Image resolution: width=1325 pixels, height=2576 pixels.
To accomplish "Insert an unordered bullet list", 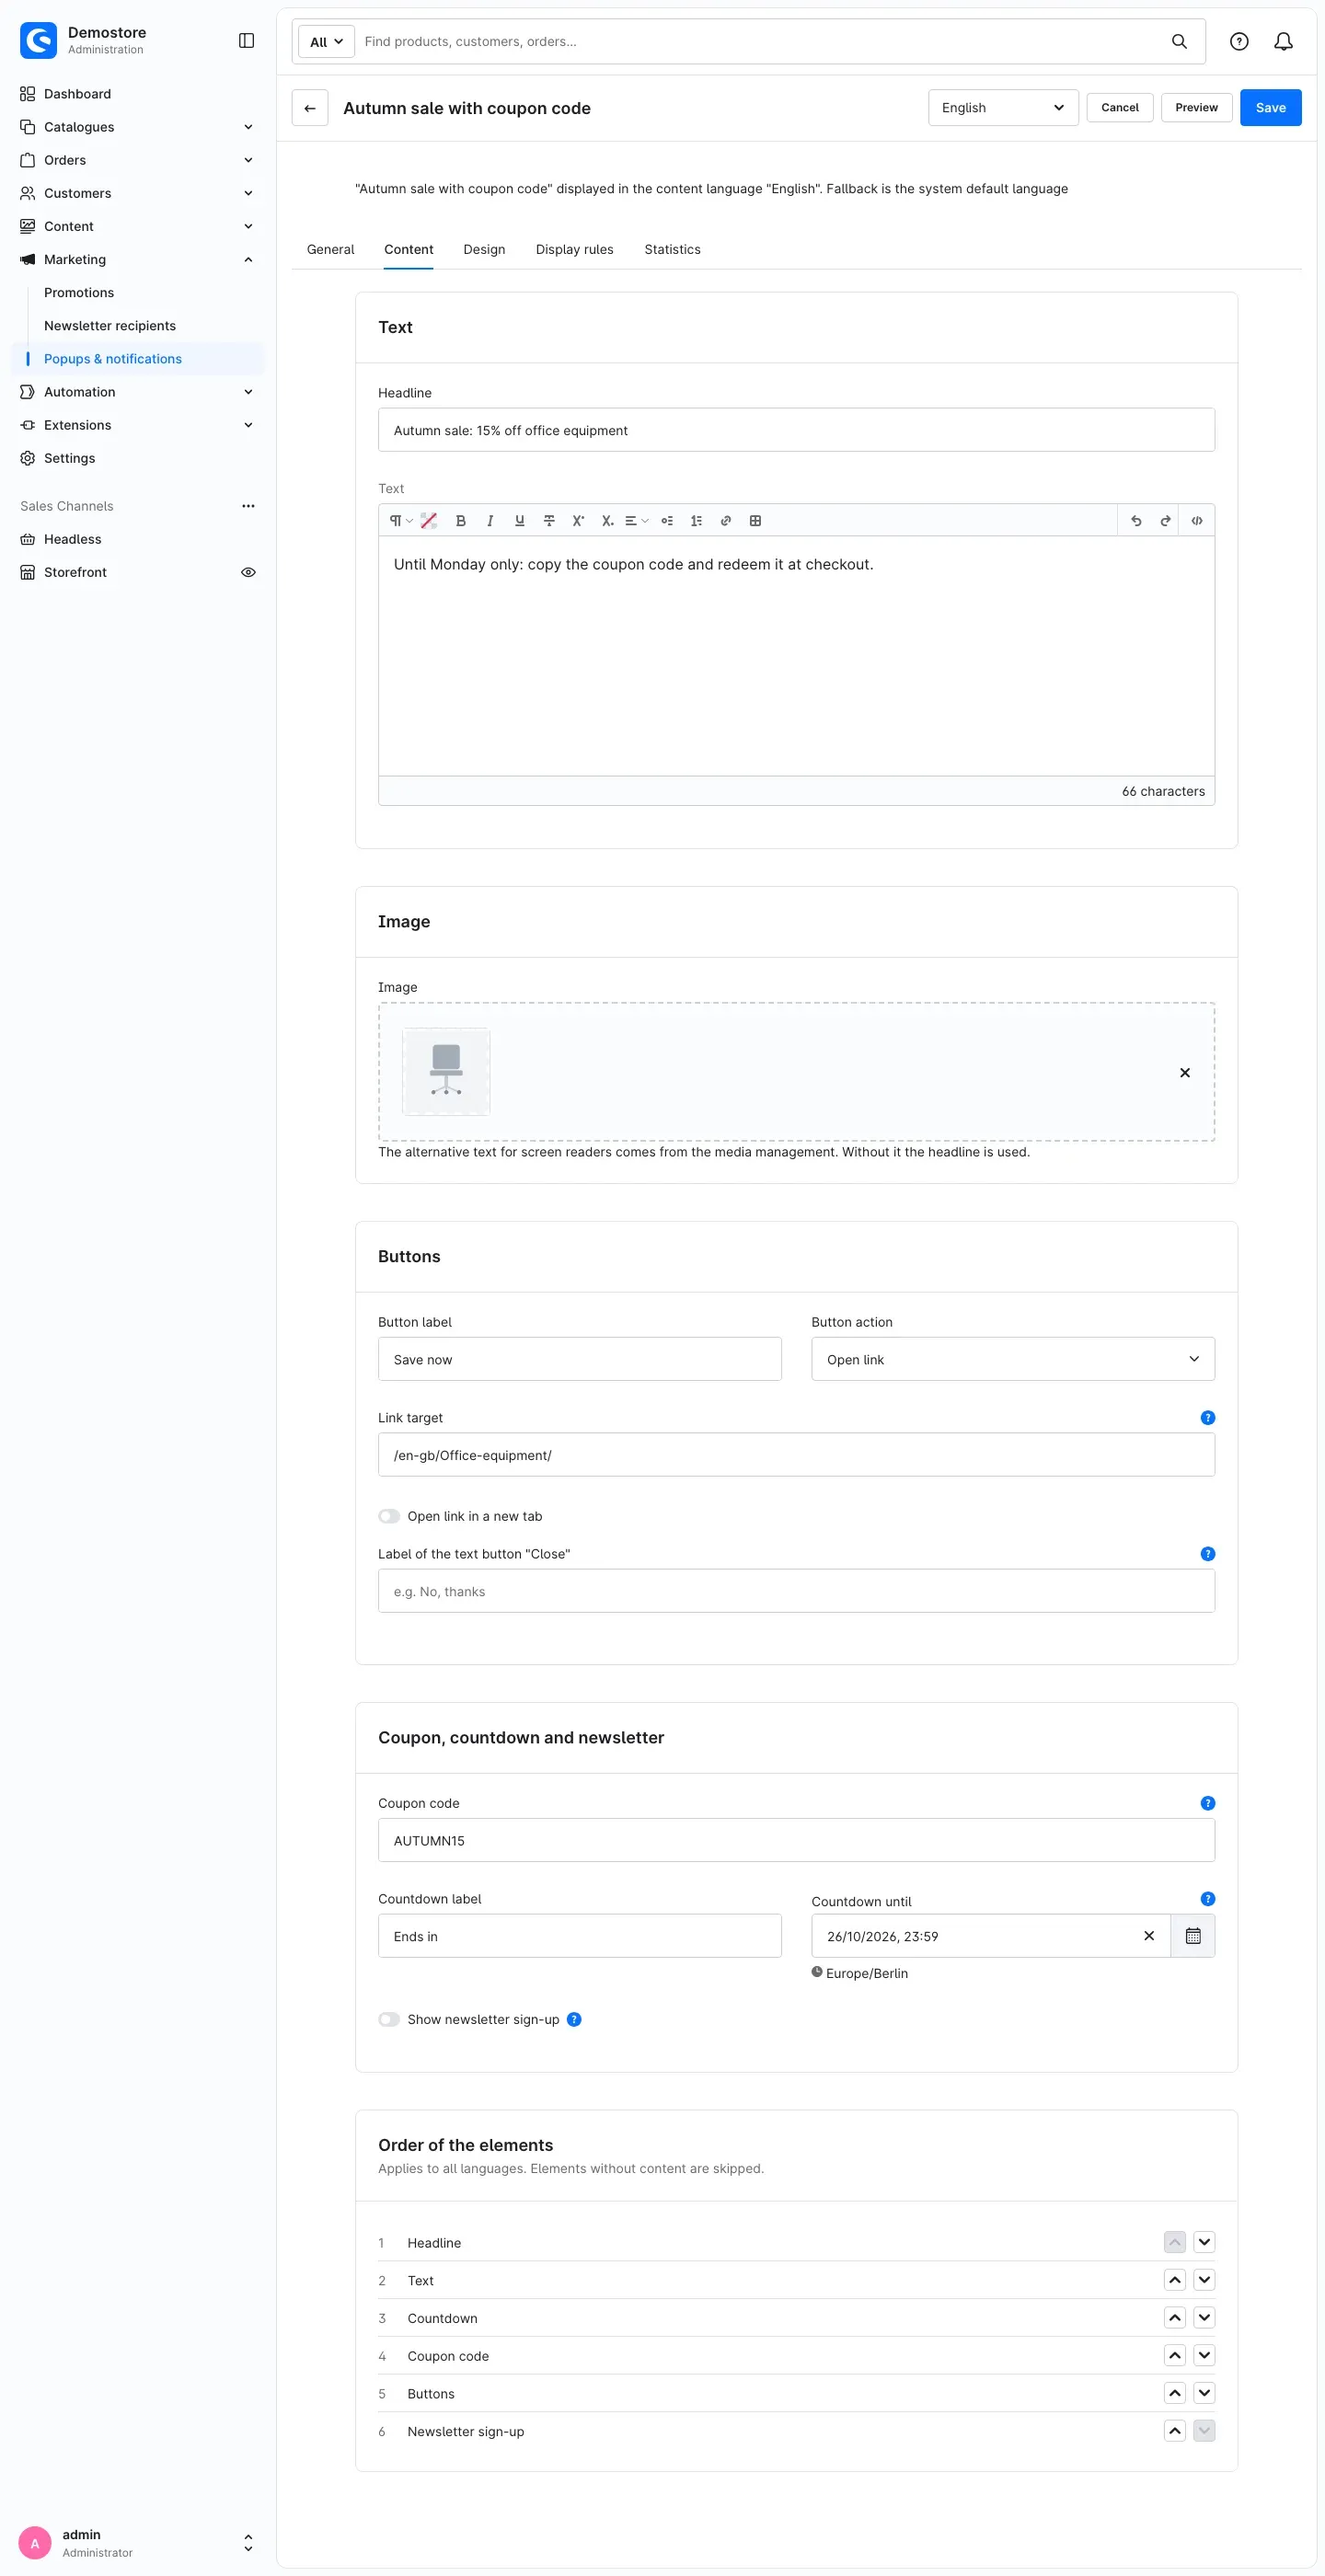I will point(667,521).
